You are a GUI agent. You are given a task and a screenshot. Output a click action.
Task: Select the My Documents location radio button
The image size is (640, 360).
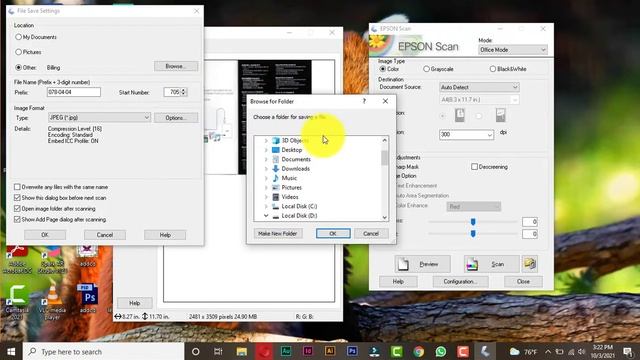[18, 37]
